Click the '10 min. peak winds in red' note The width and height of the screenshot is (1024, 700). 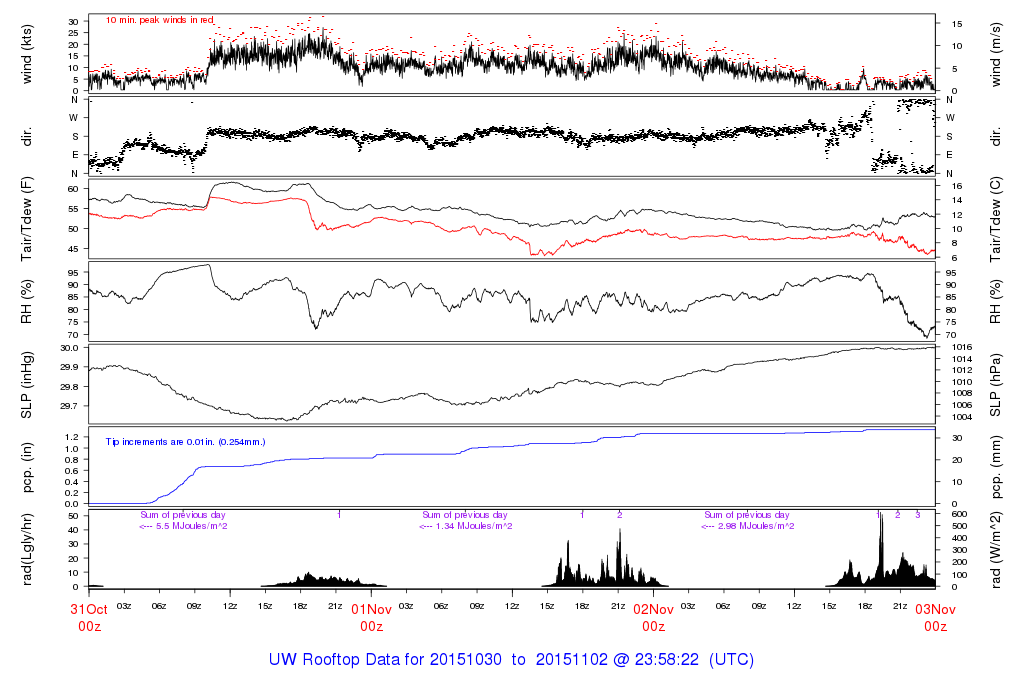click(159, 20)
